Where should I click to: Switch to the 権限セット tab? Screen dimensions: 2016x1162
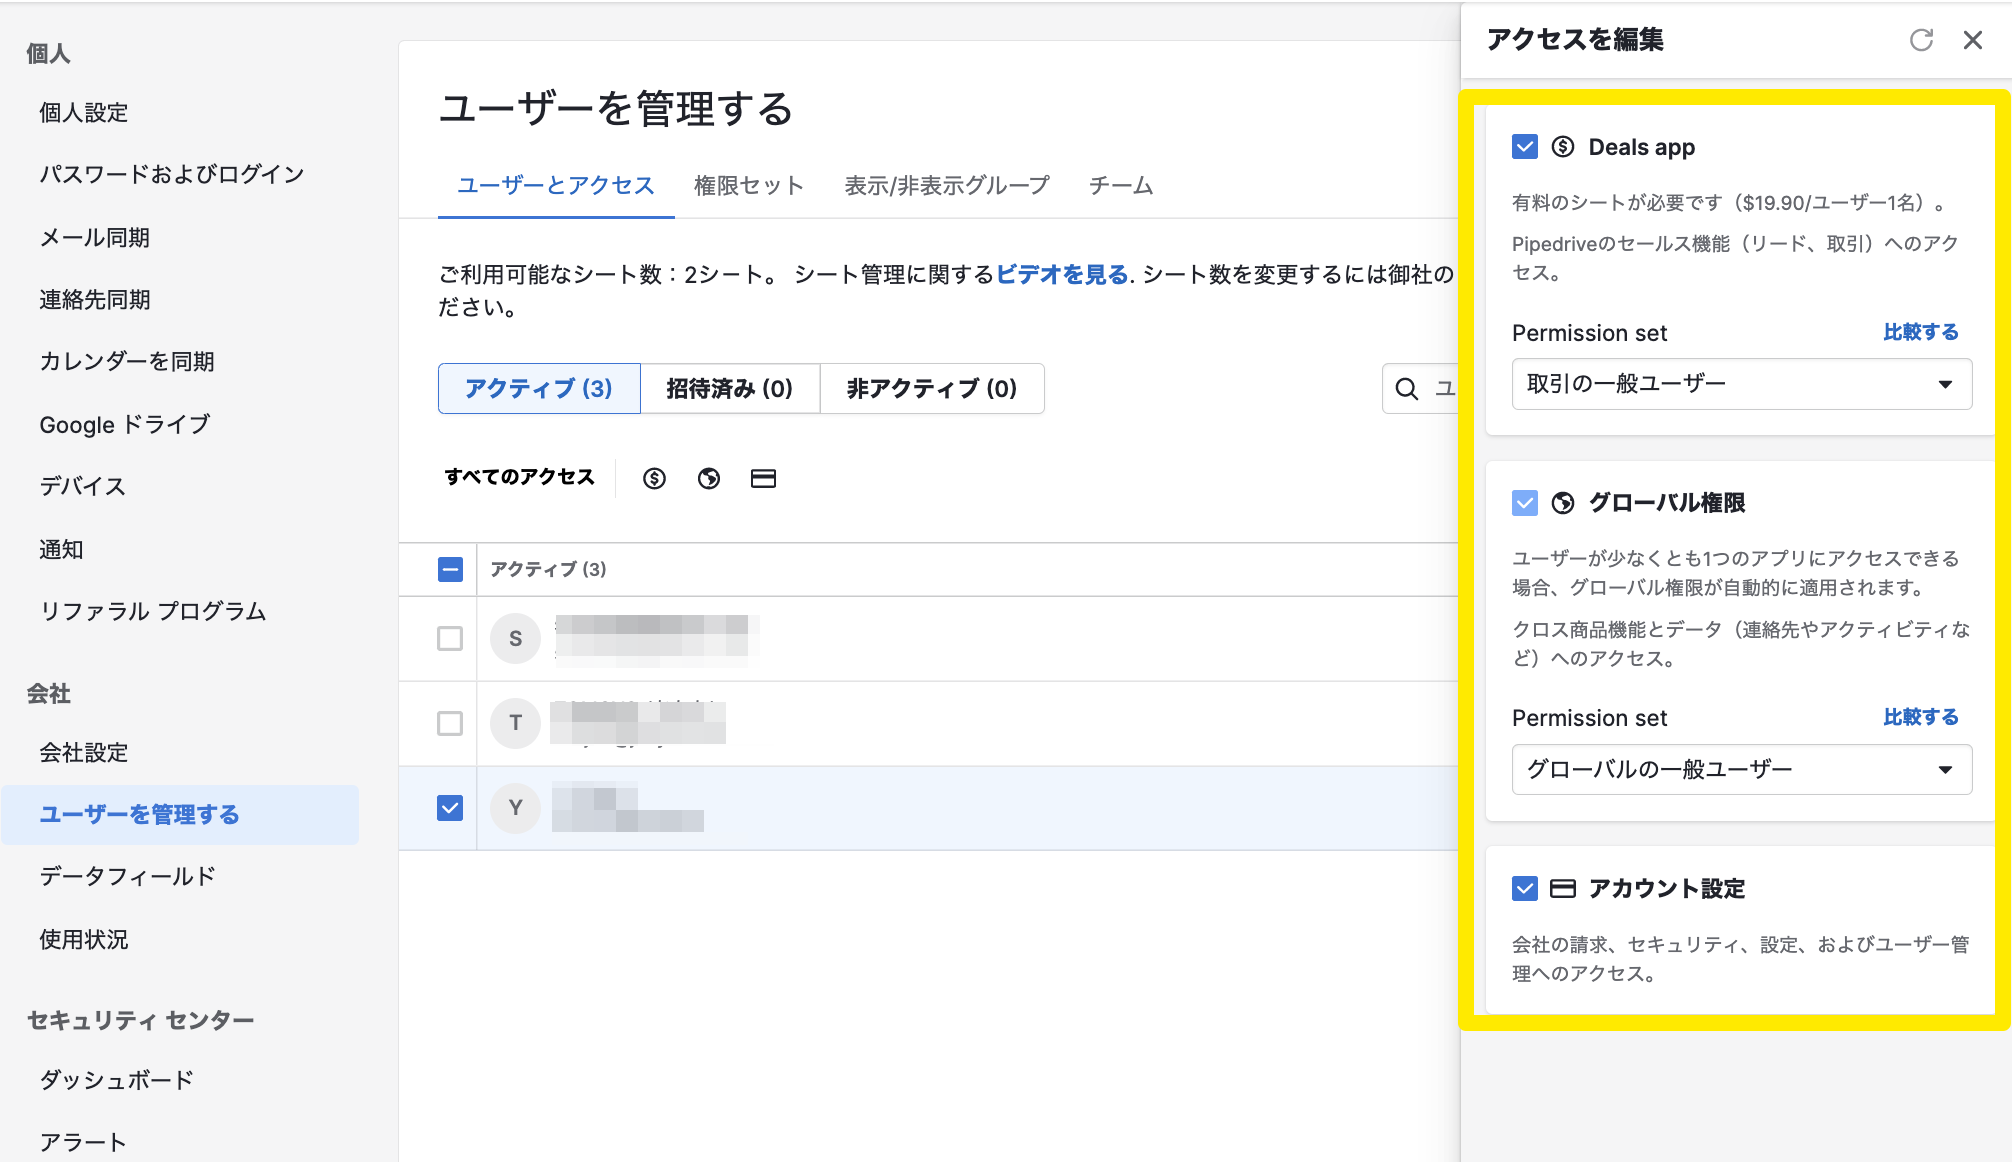point(748,185)
